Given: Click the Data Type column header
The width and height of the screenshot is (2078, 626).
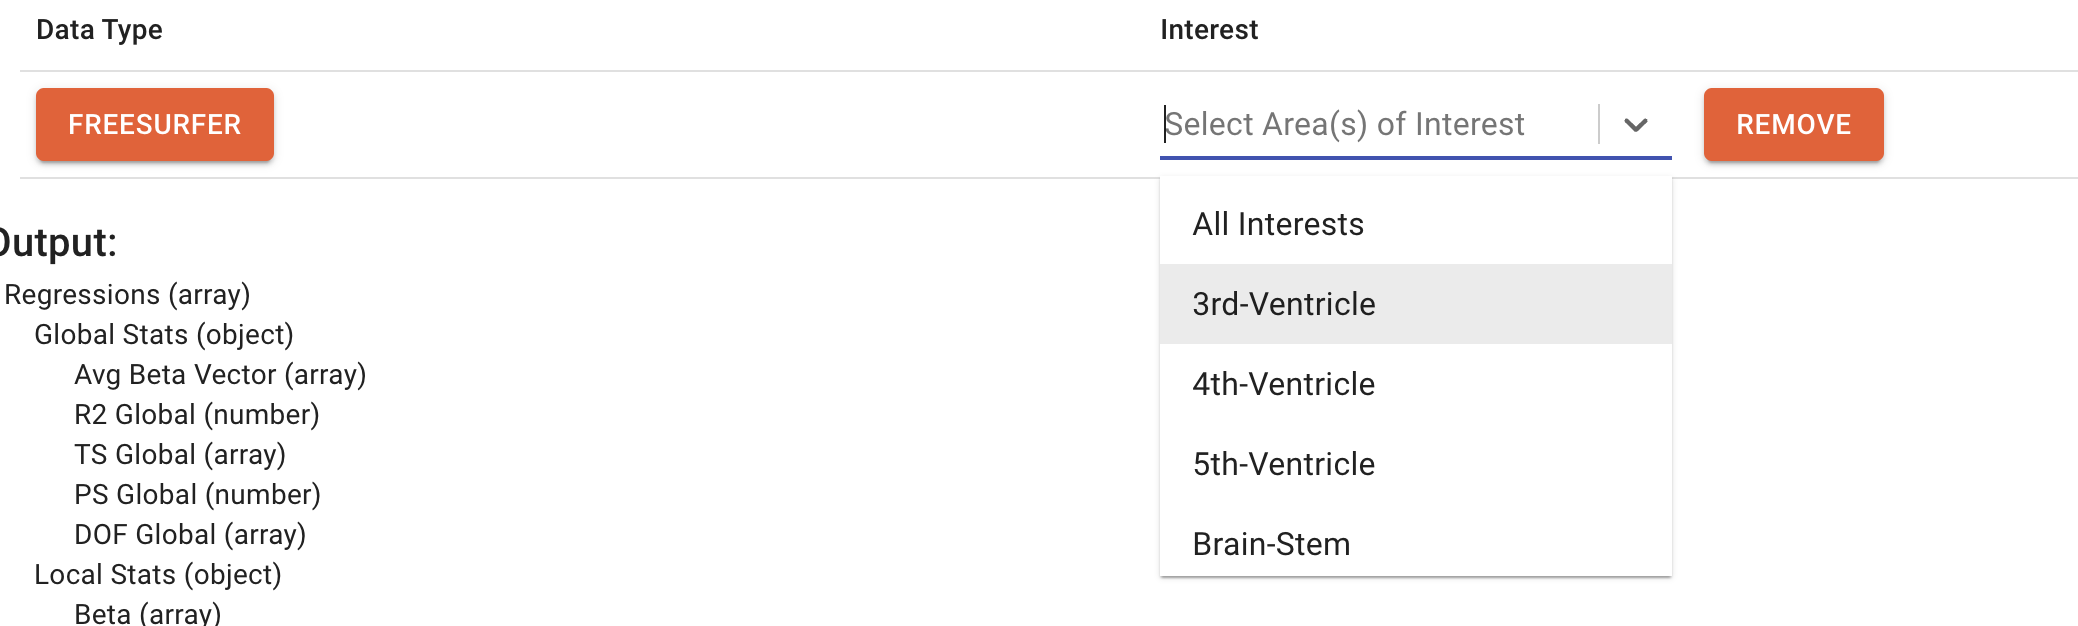Looking at the screenshot, I should pyautogui.click(x=99, y=30).
